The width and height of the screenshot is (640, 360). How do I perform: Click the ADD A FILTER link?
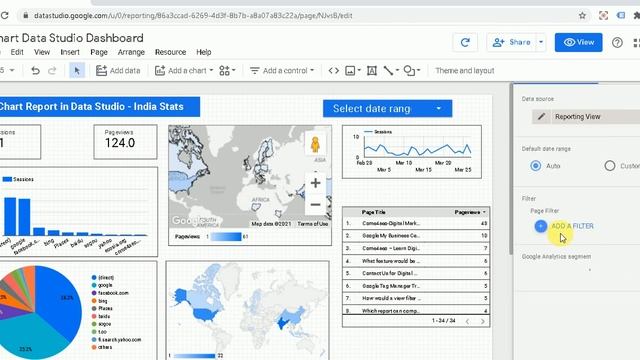click(x=572, y=226)
